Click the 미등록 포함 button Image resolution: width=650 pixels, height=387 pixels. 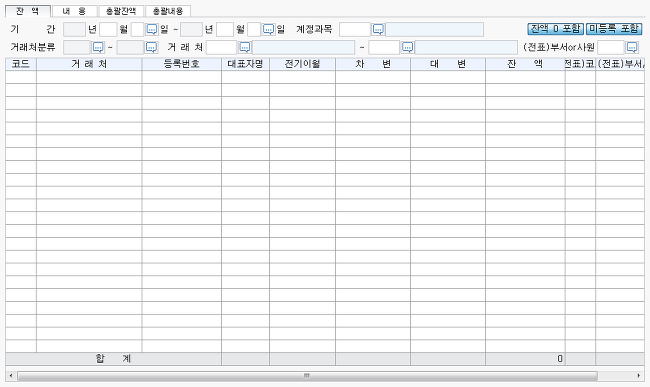click(614, 29)
